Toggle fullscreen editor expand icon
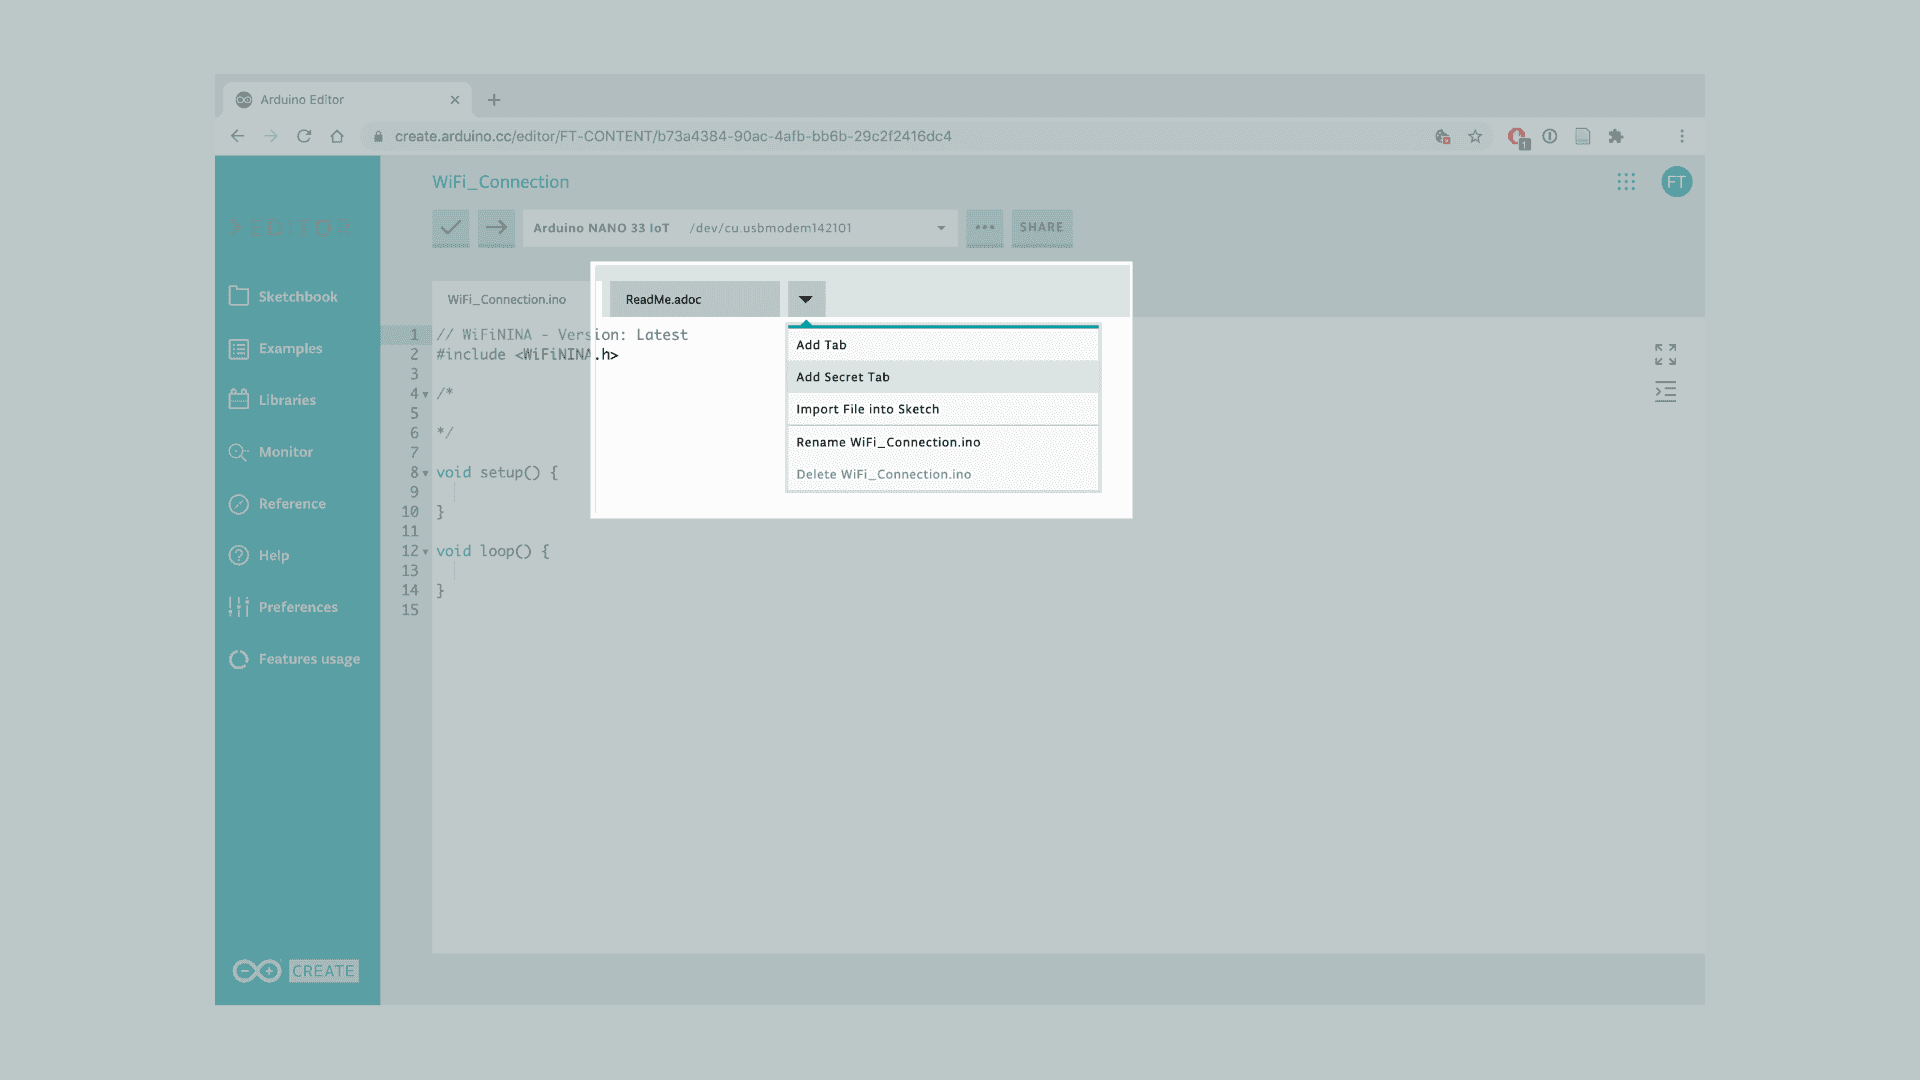This screenshot has width=1920, height=1080. 1665,354
